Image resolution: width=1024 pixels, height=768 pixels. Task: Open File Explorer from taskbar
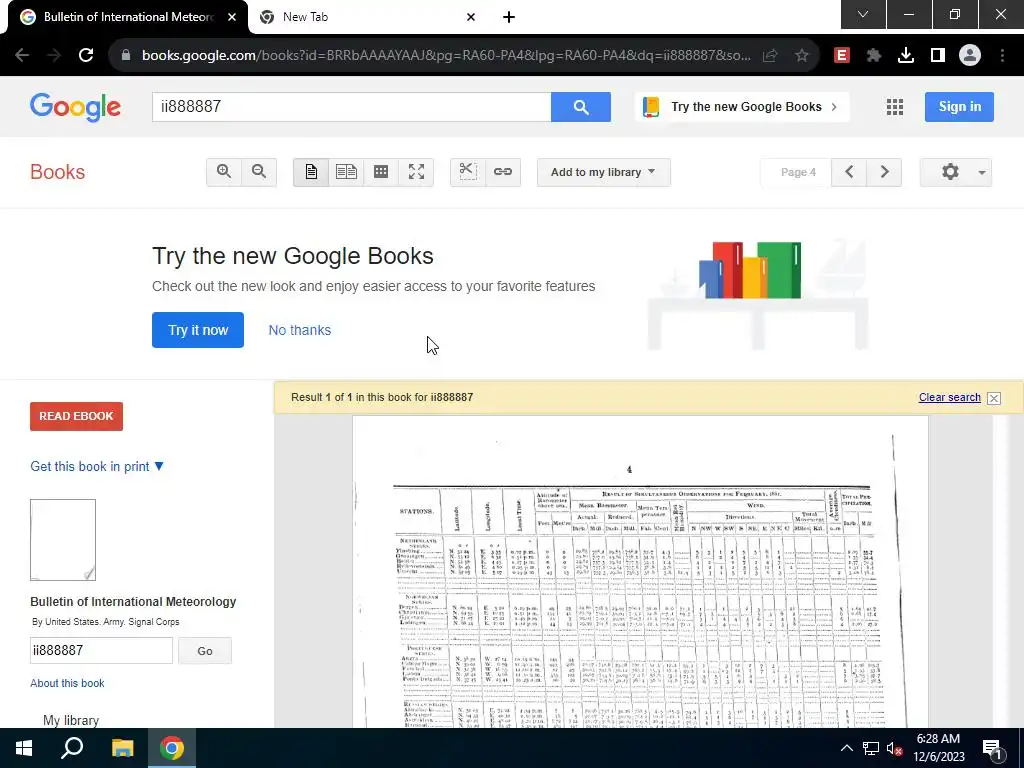point(122,748)
